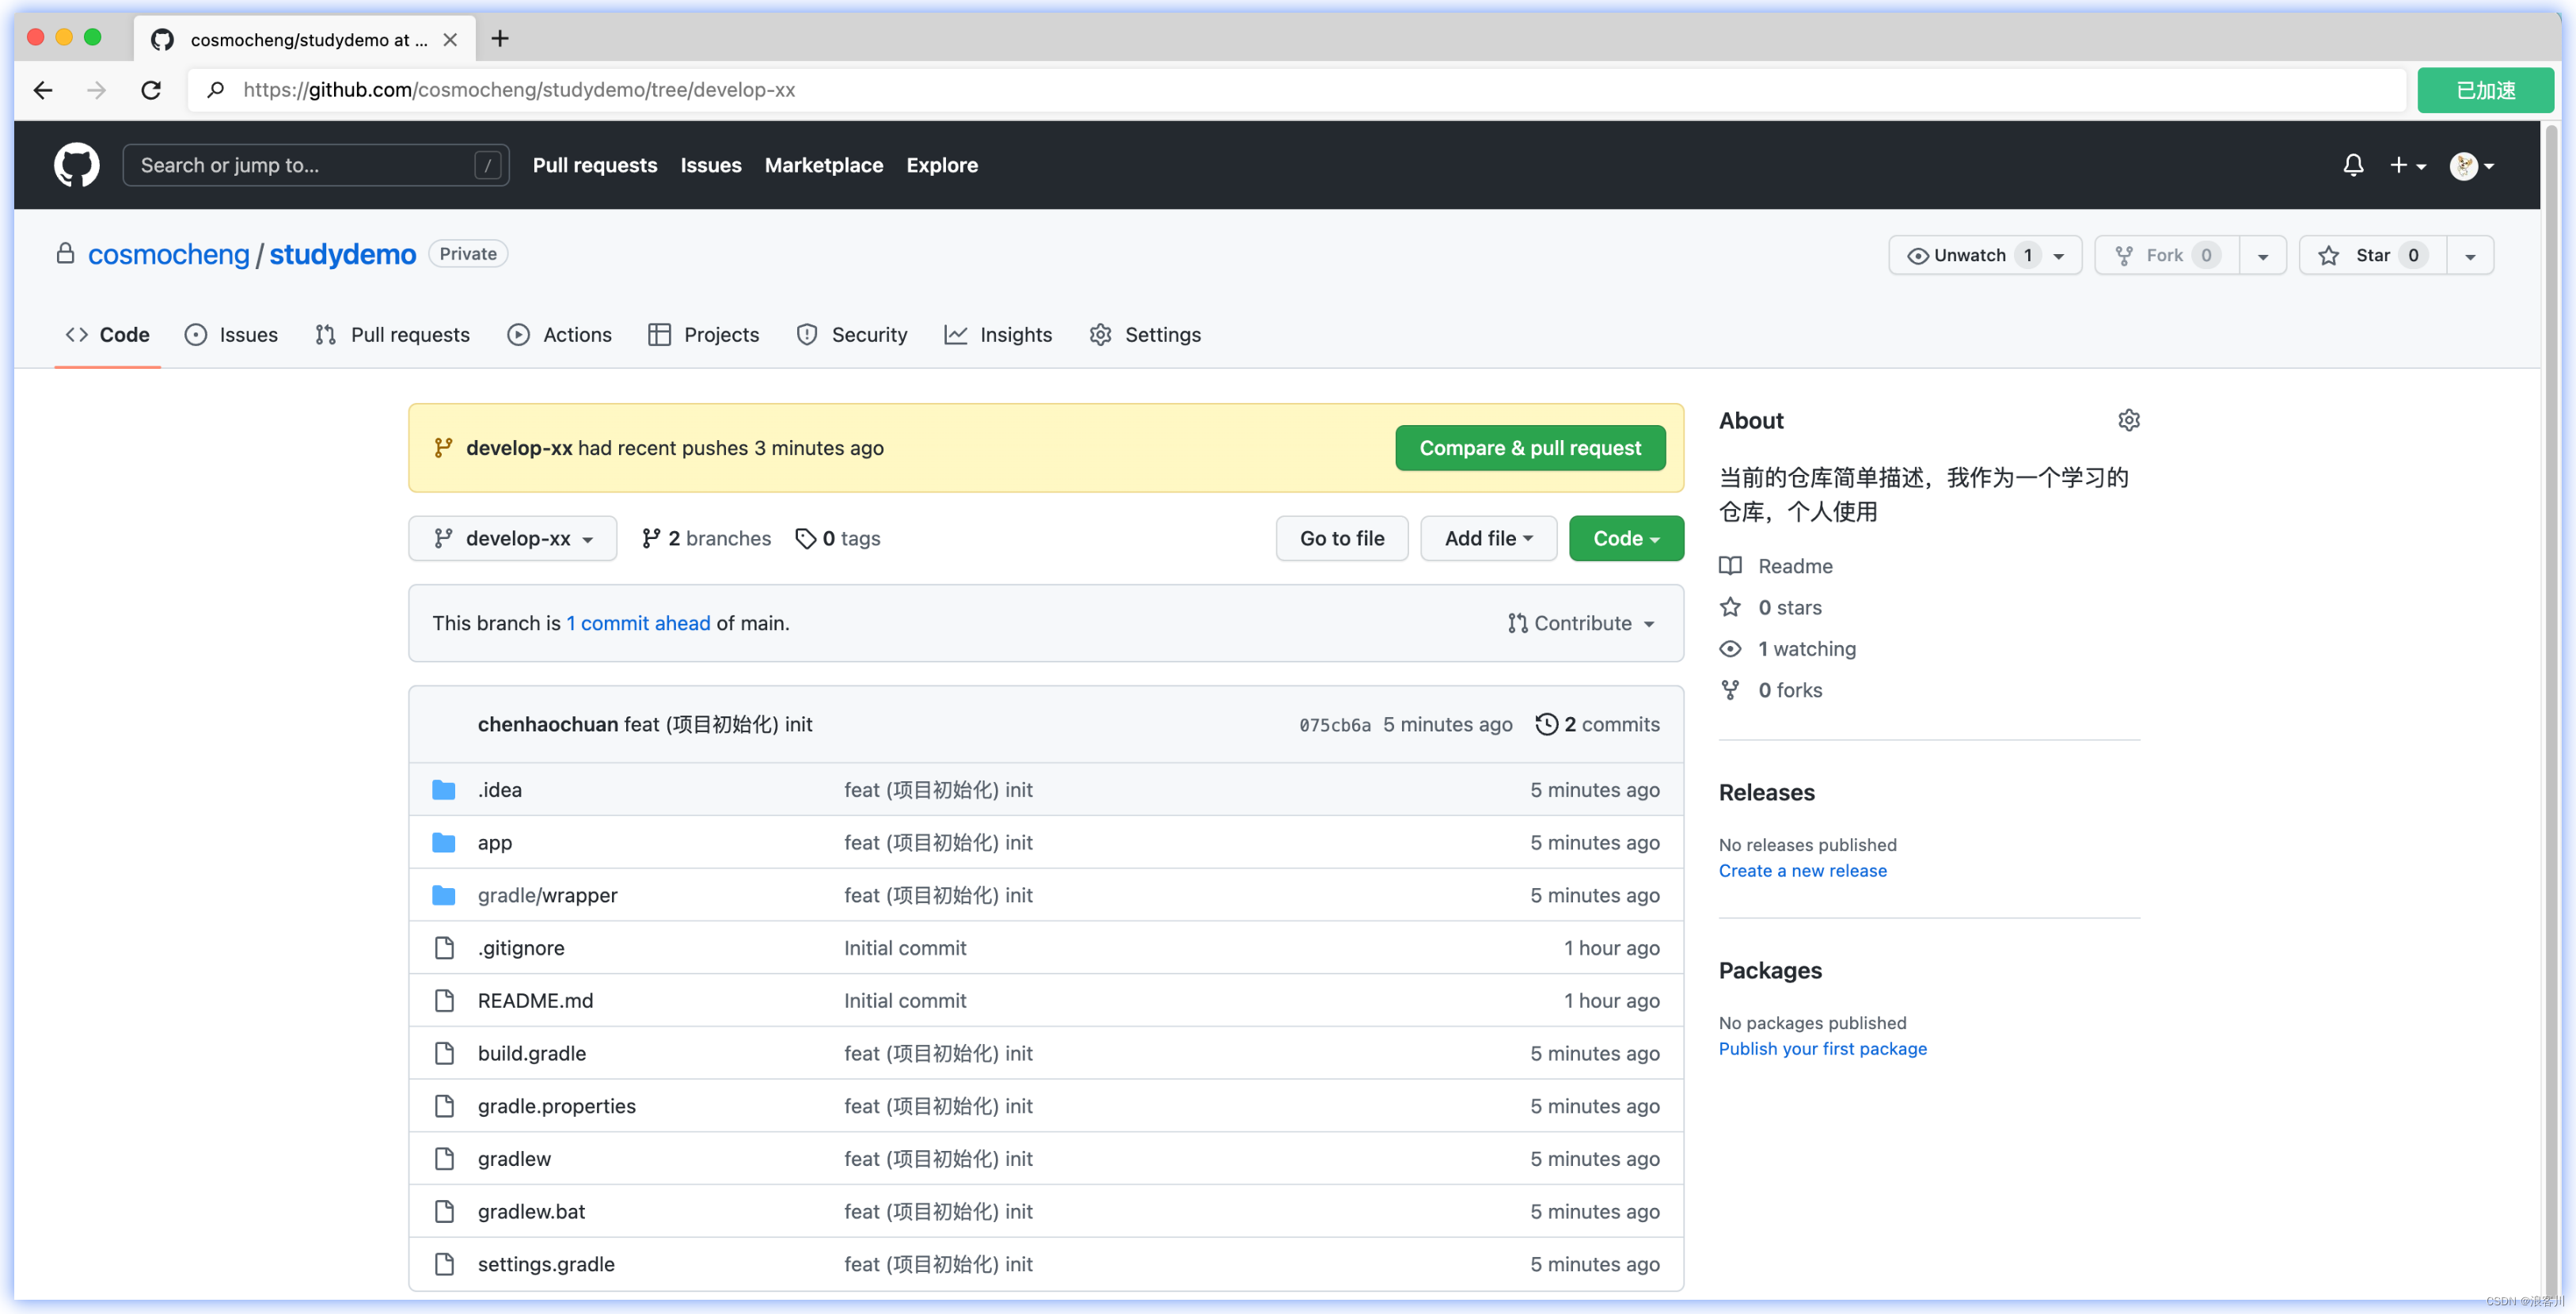Open Marketplace in top navbar
The width and height of the screenshot is (2576, 1314).
824,165
